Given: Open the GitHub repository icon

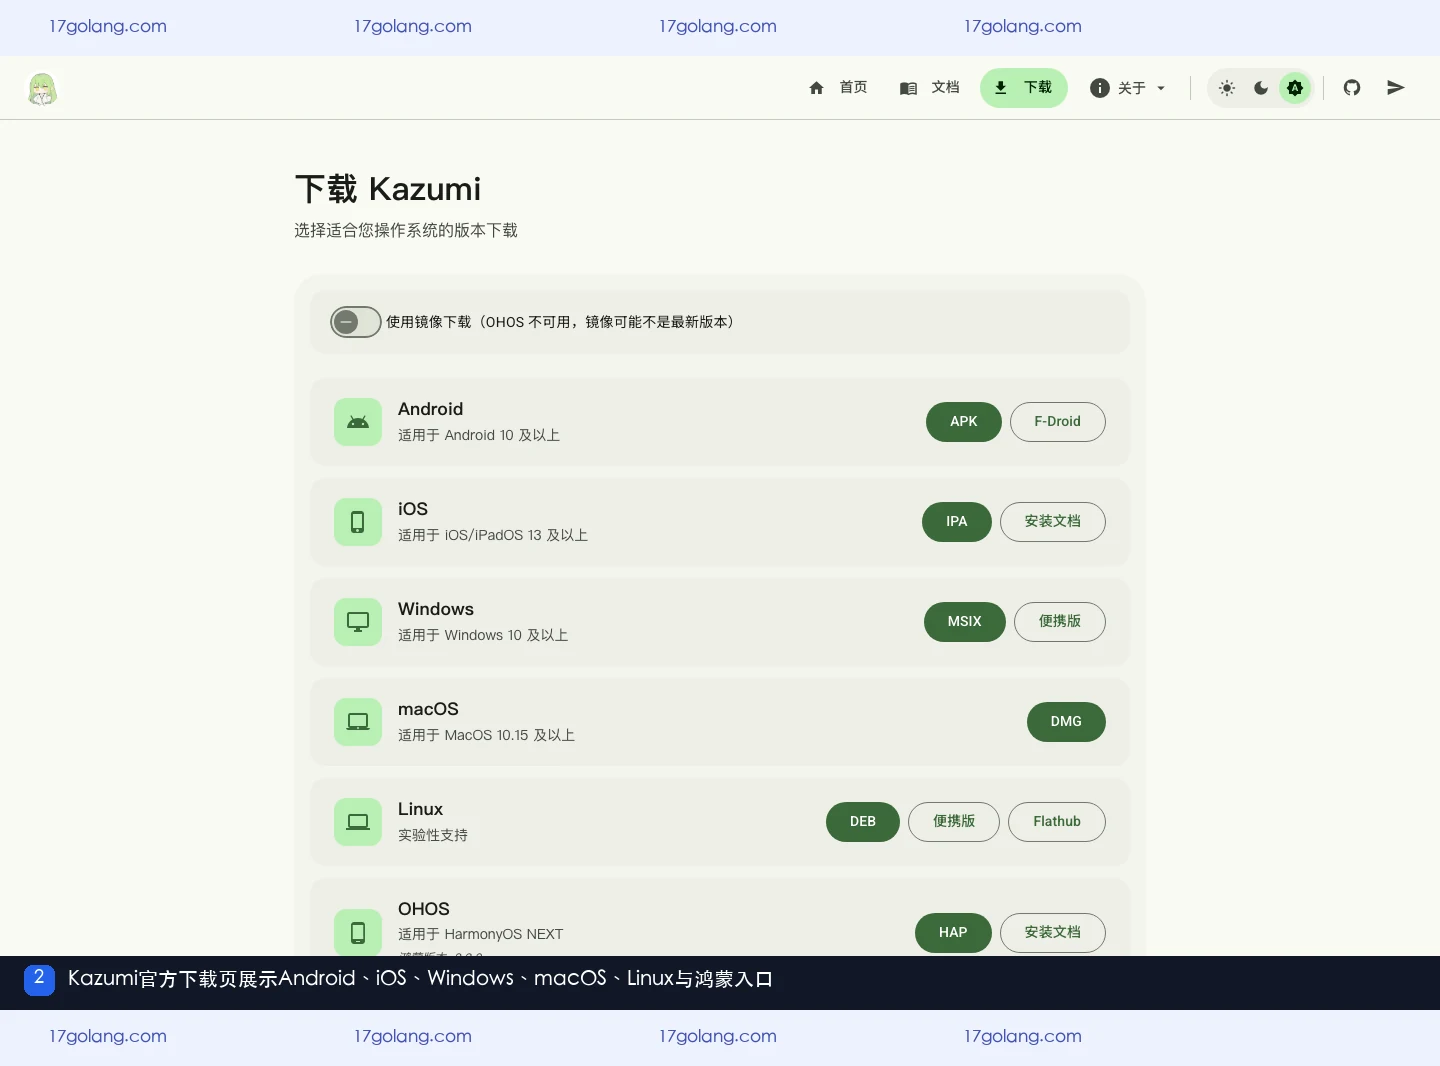Looking at the screenshot, I should [1352, 88].
